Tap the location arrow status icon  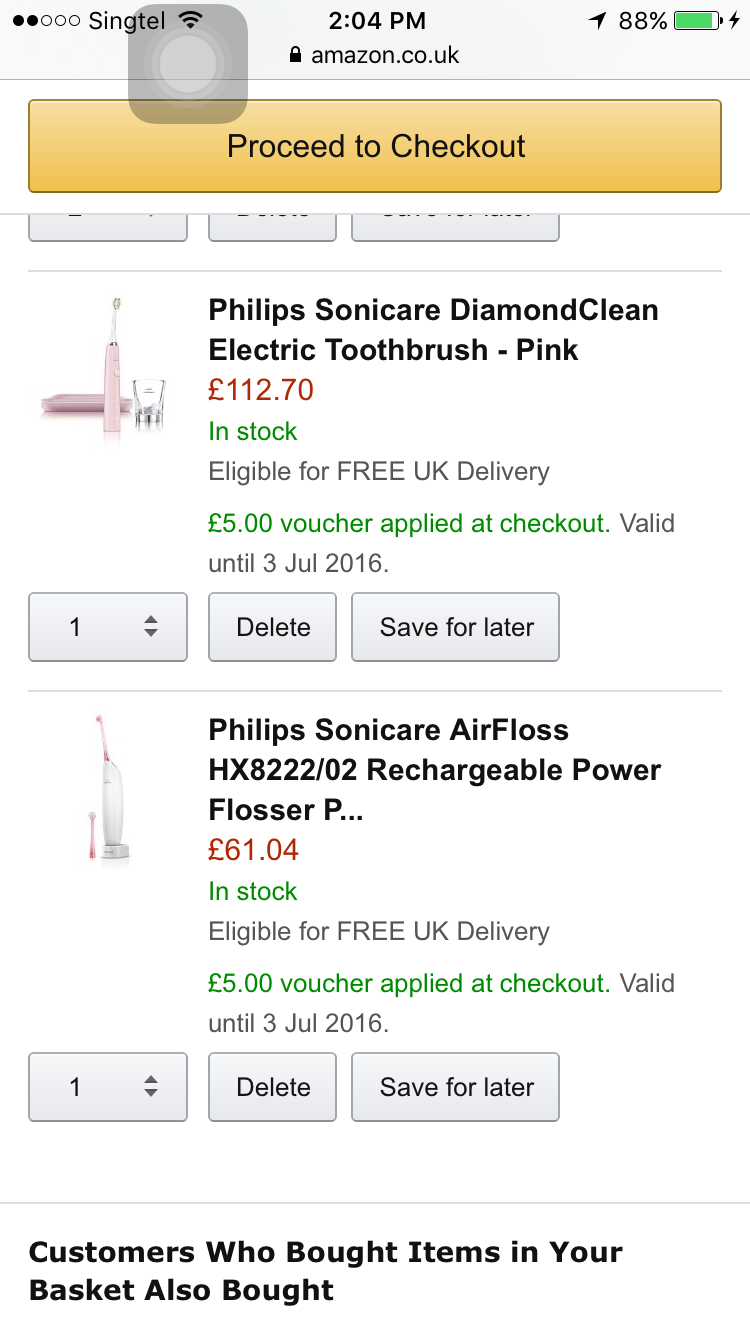pos(597,20)
